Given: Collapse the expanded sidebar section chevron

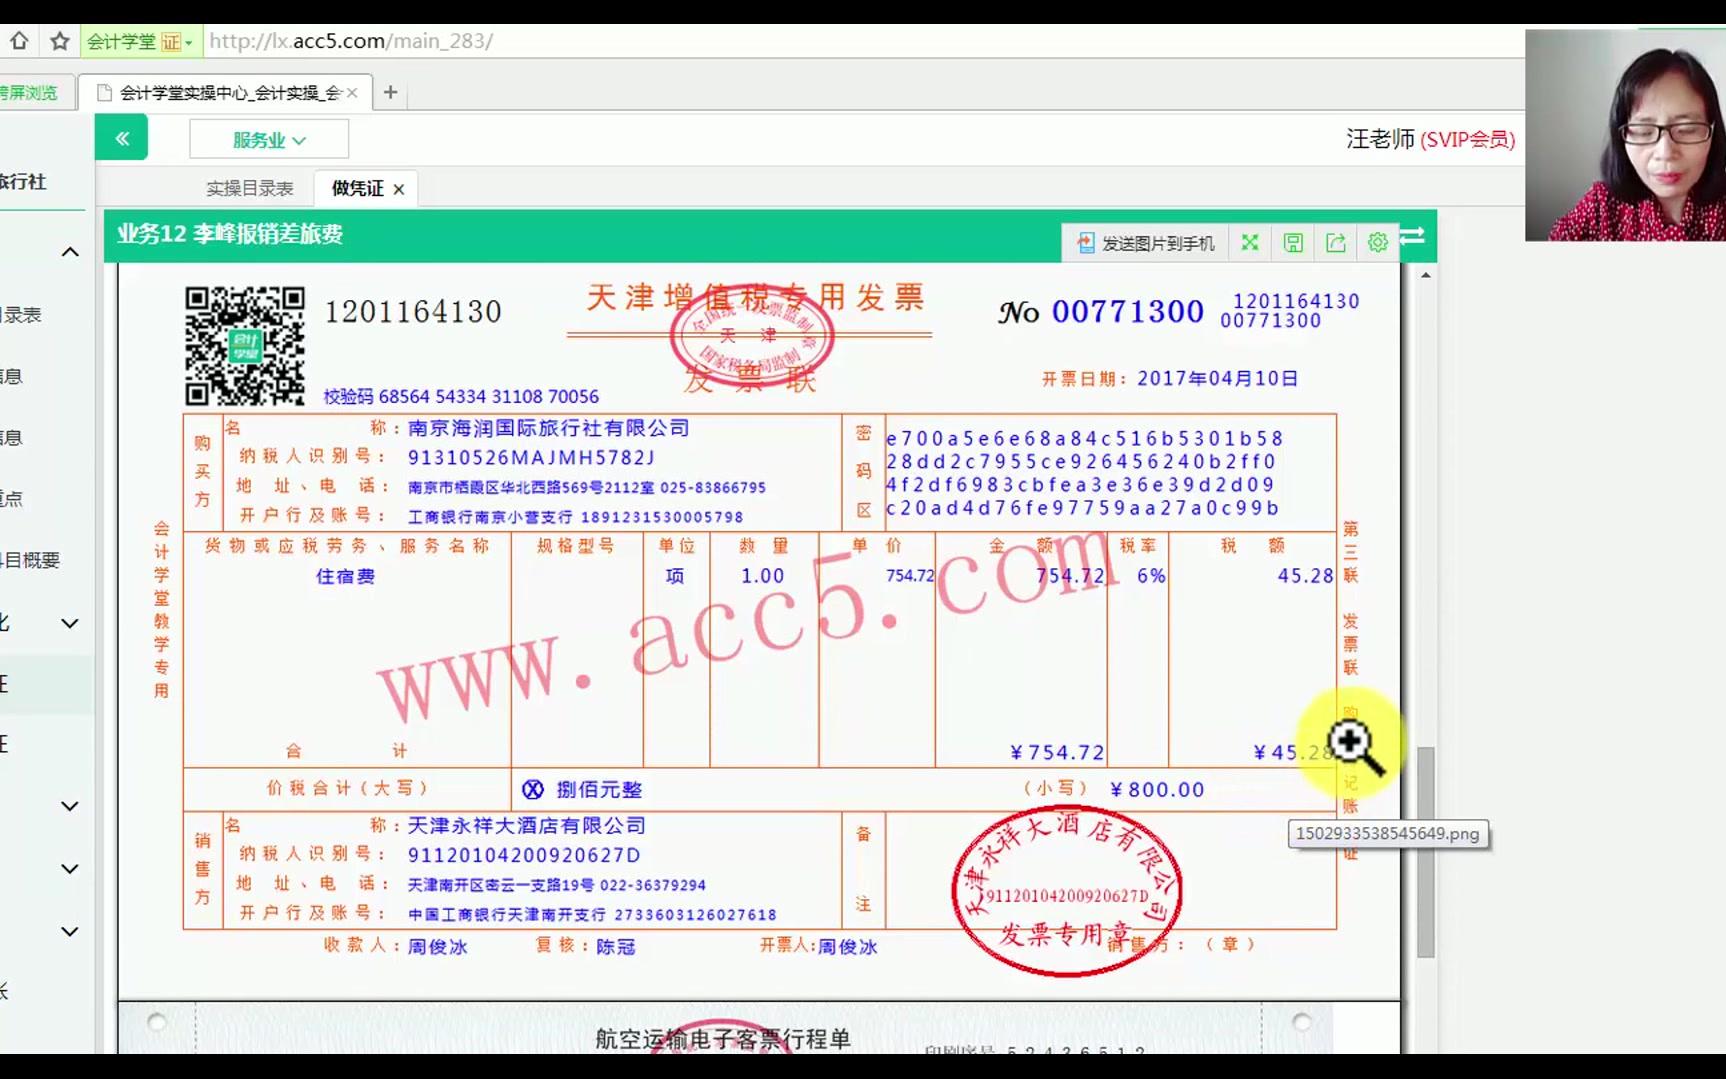Looking at the screenshot, I should click(x=69, y=252).
